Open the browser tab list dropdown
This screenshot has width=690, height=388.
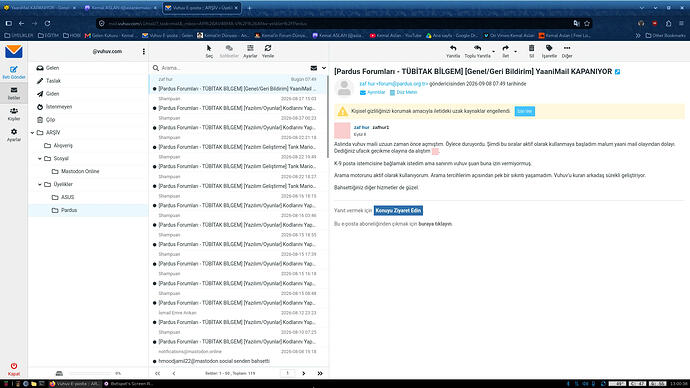tap(641, 8)
